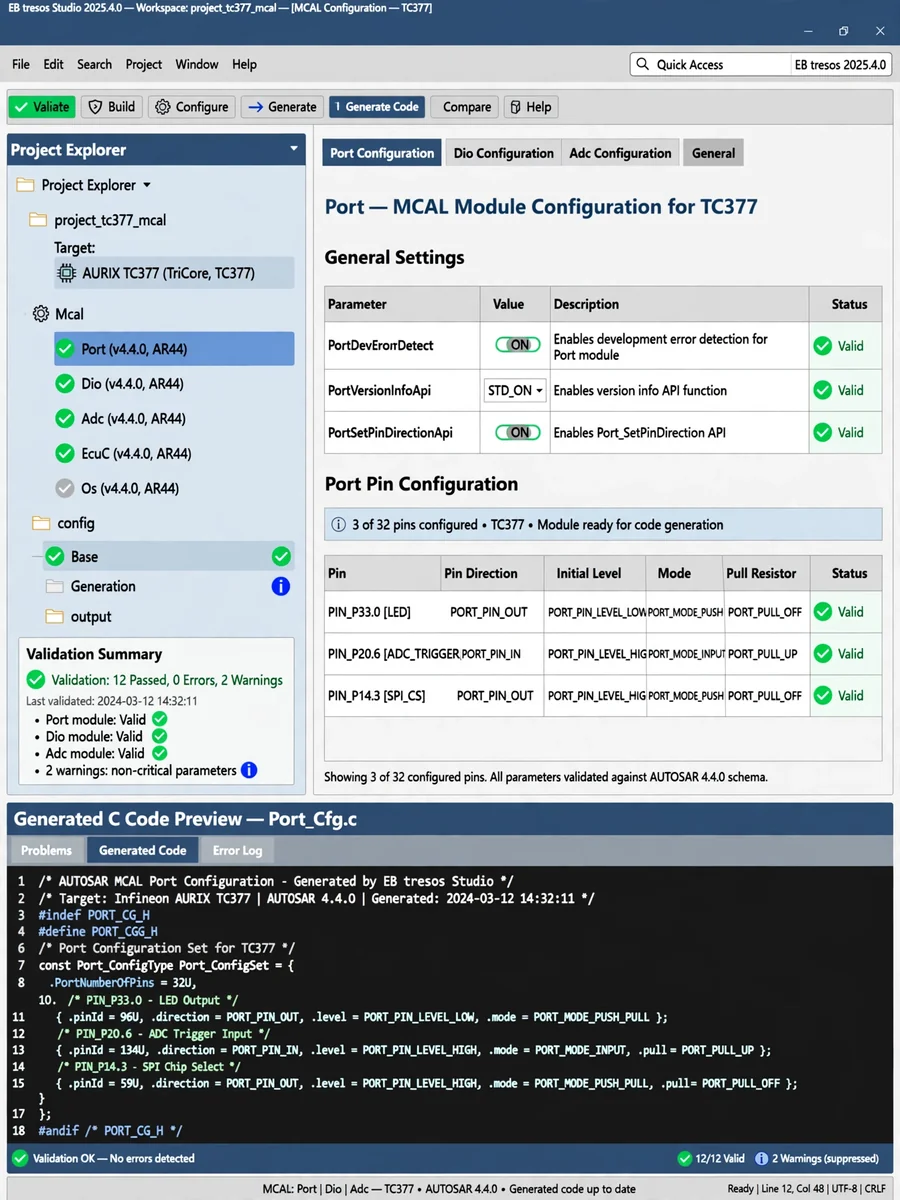Open the PortVersionInfoApi STD_ON dropdown
The image size is (900, 1200).
click(x=516, y=390)
